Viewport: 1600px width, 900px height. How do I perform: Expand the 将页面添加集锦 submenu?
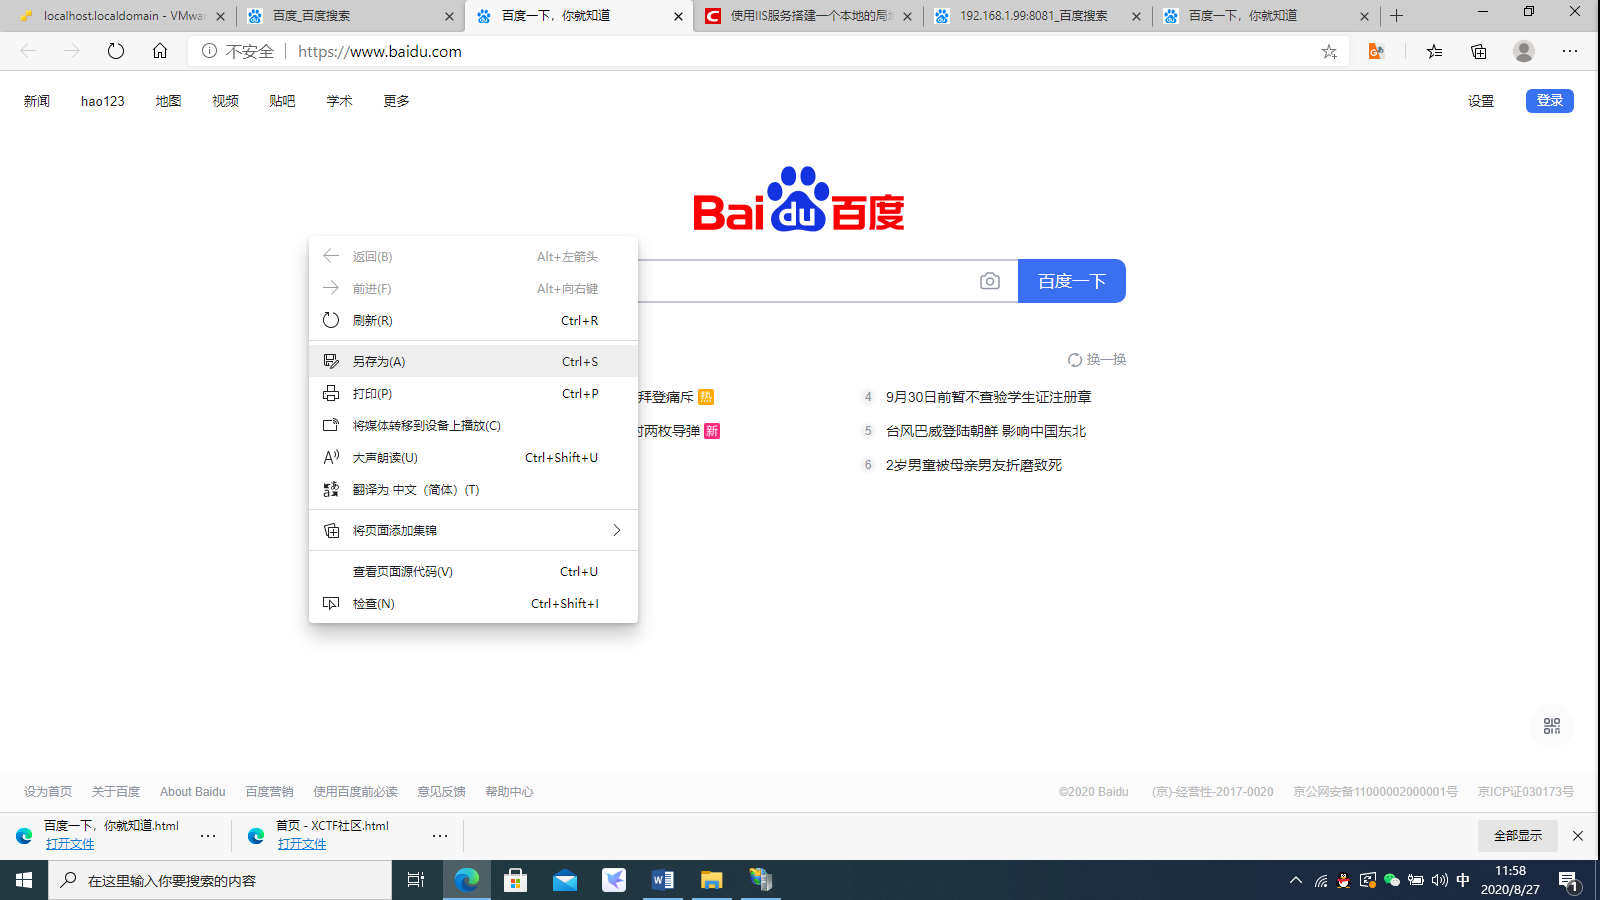point(473,530)
